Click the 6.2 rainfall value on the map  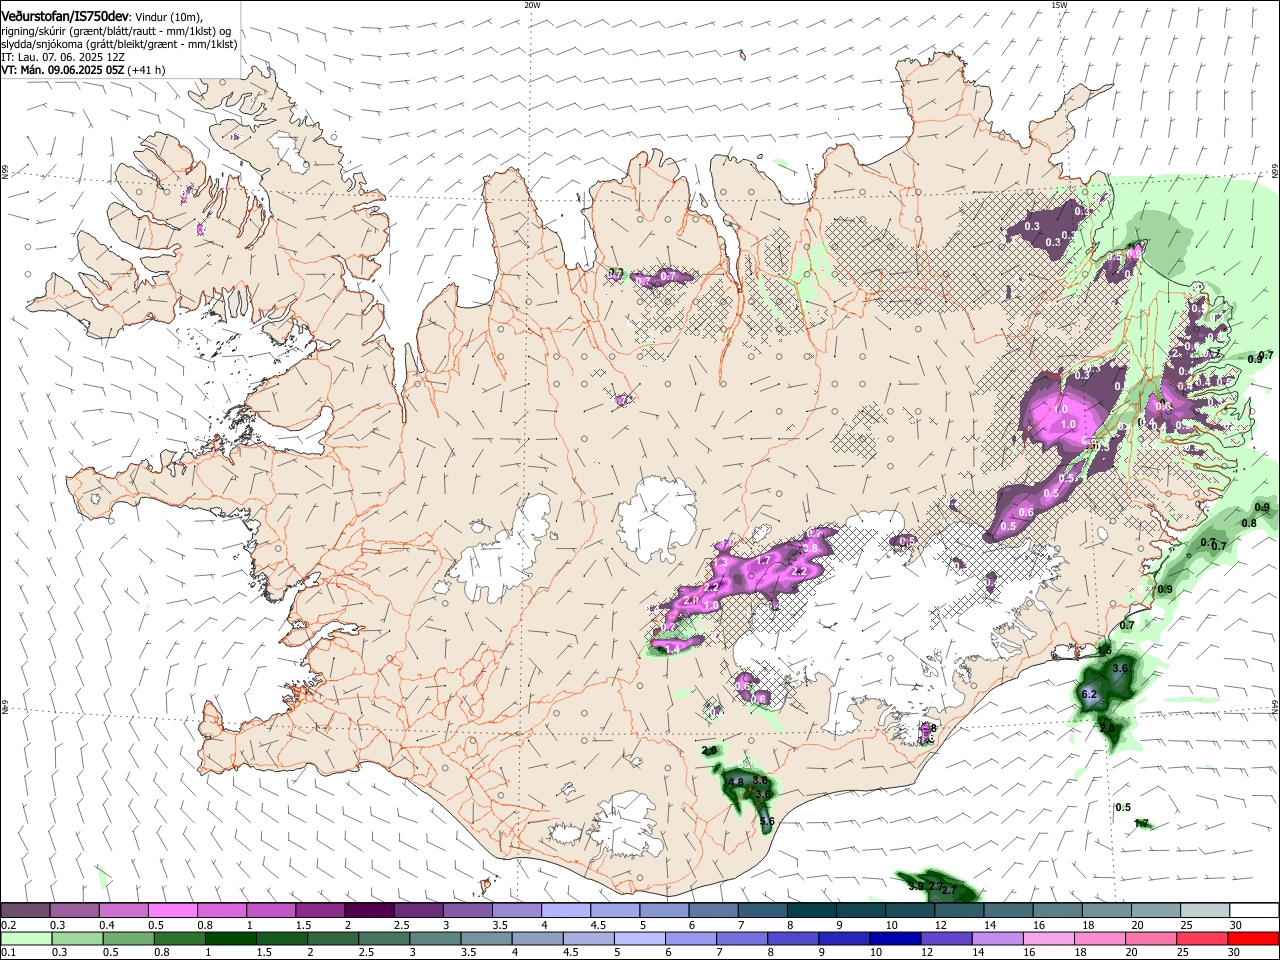coord(1090,694)
